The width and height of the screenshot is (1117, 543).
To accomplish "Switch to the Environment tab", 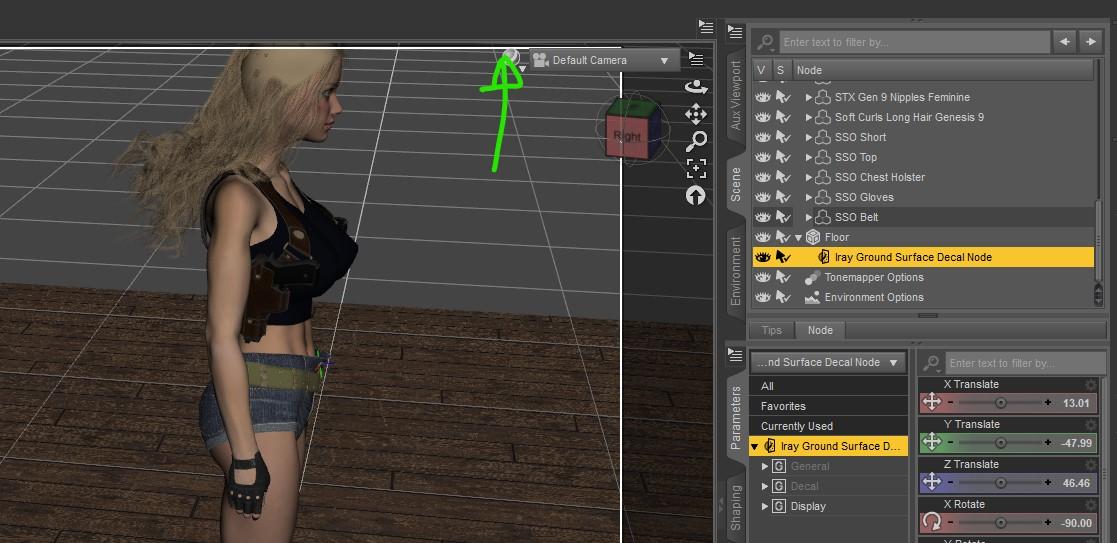I will click(736, 272).
